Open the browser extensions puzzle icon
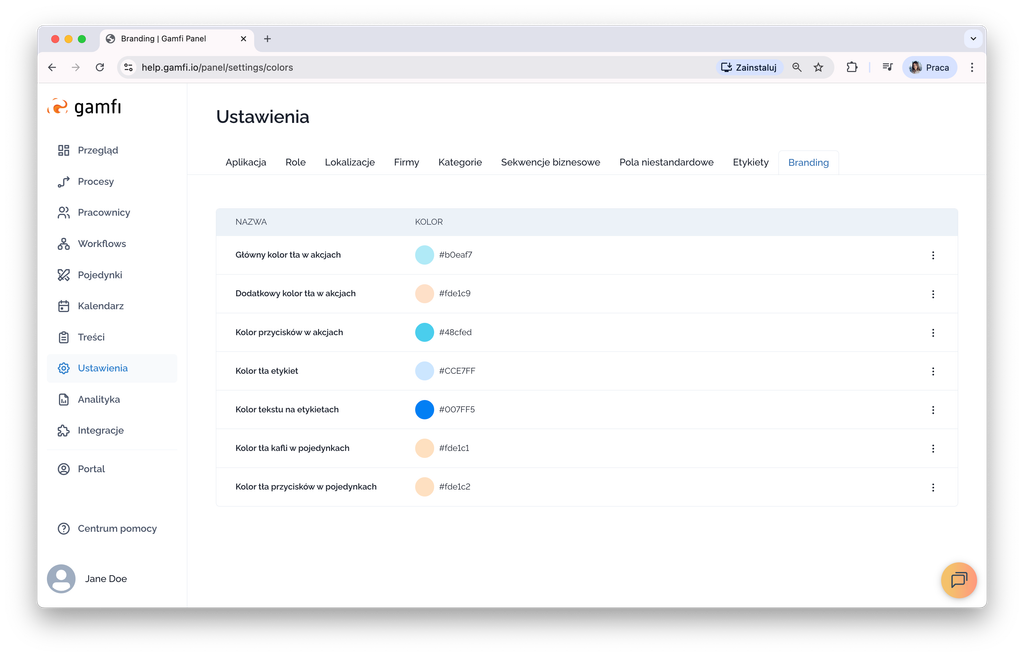Screen dimensions: 1024x657 click(852, 67)
